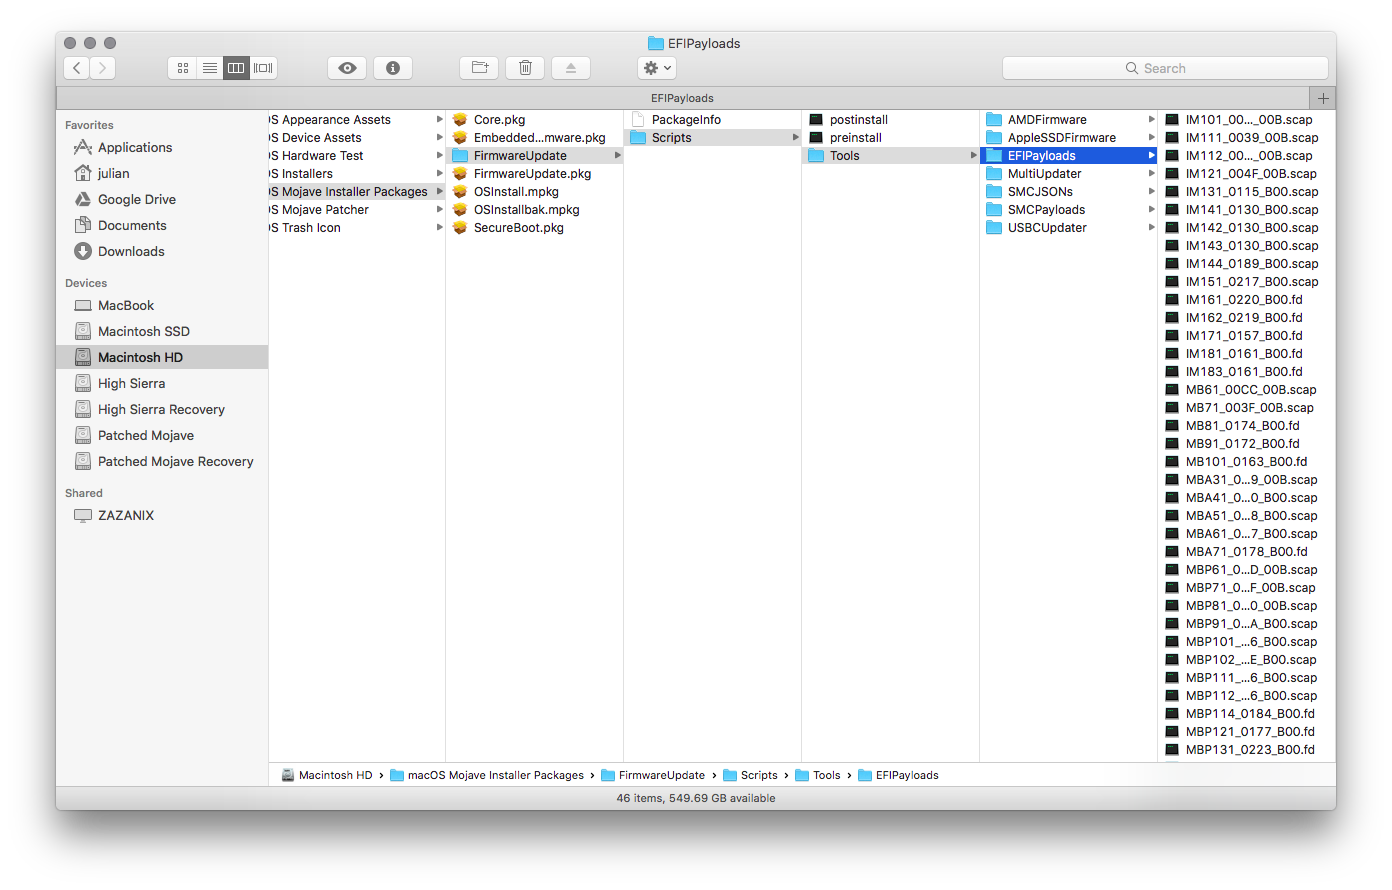1392x890 pixels.
Task: Expand the Scripts folder arrow
Action: point(795,137)
